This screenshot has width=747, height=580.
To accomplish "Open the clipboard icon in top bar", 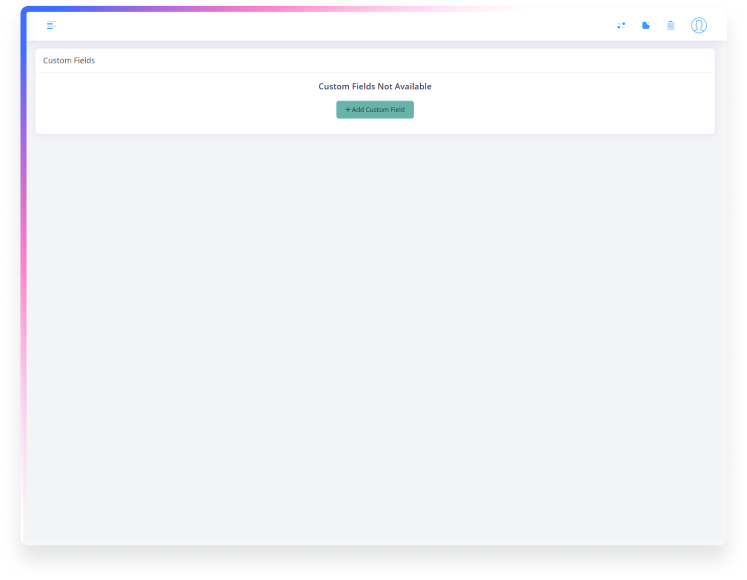I will click(x=671, y=25).
